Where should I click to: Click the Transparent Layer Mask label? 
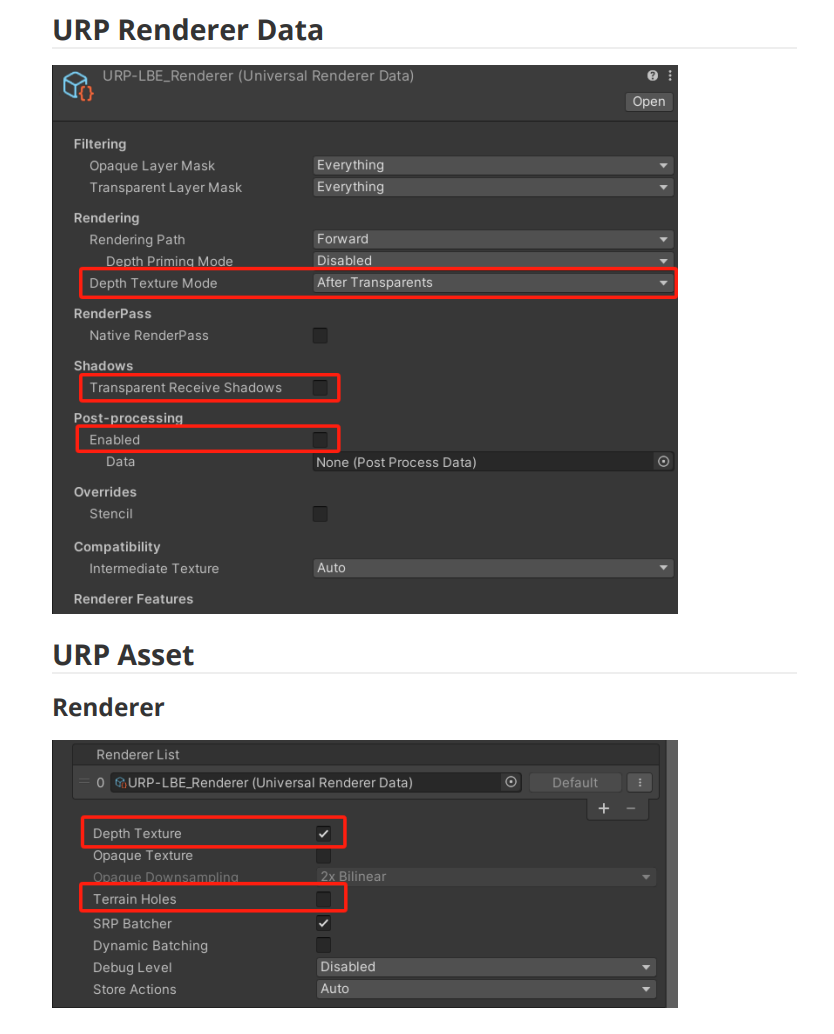pyautogui.click(x=165, y=187)
